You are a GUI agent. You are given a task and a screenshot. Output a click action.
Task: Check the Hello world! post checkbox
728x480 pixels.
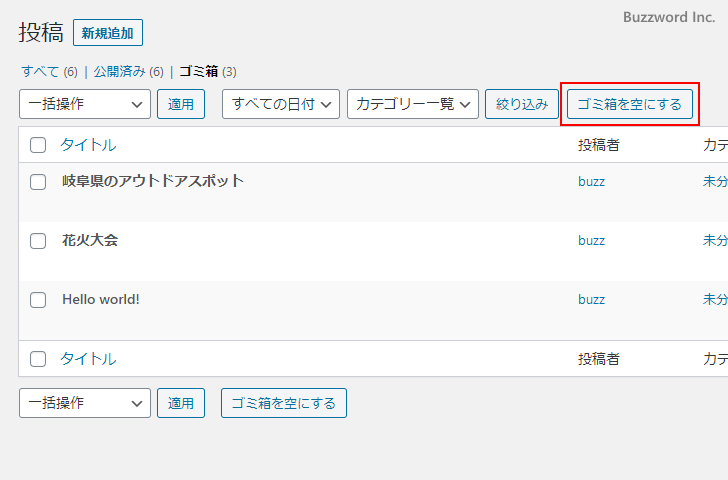38,300
